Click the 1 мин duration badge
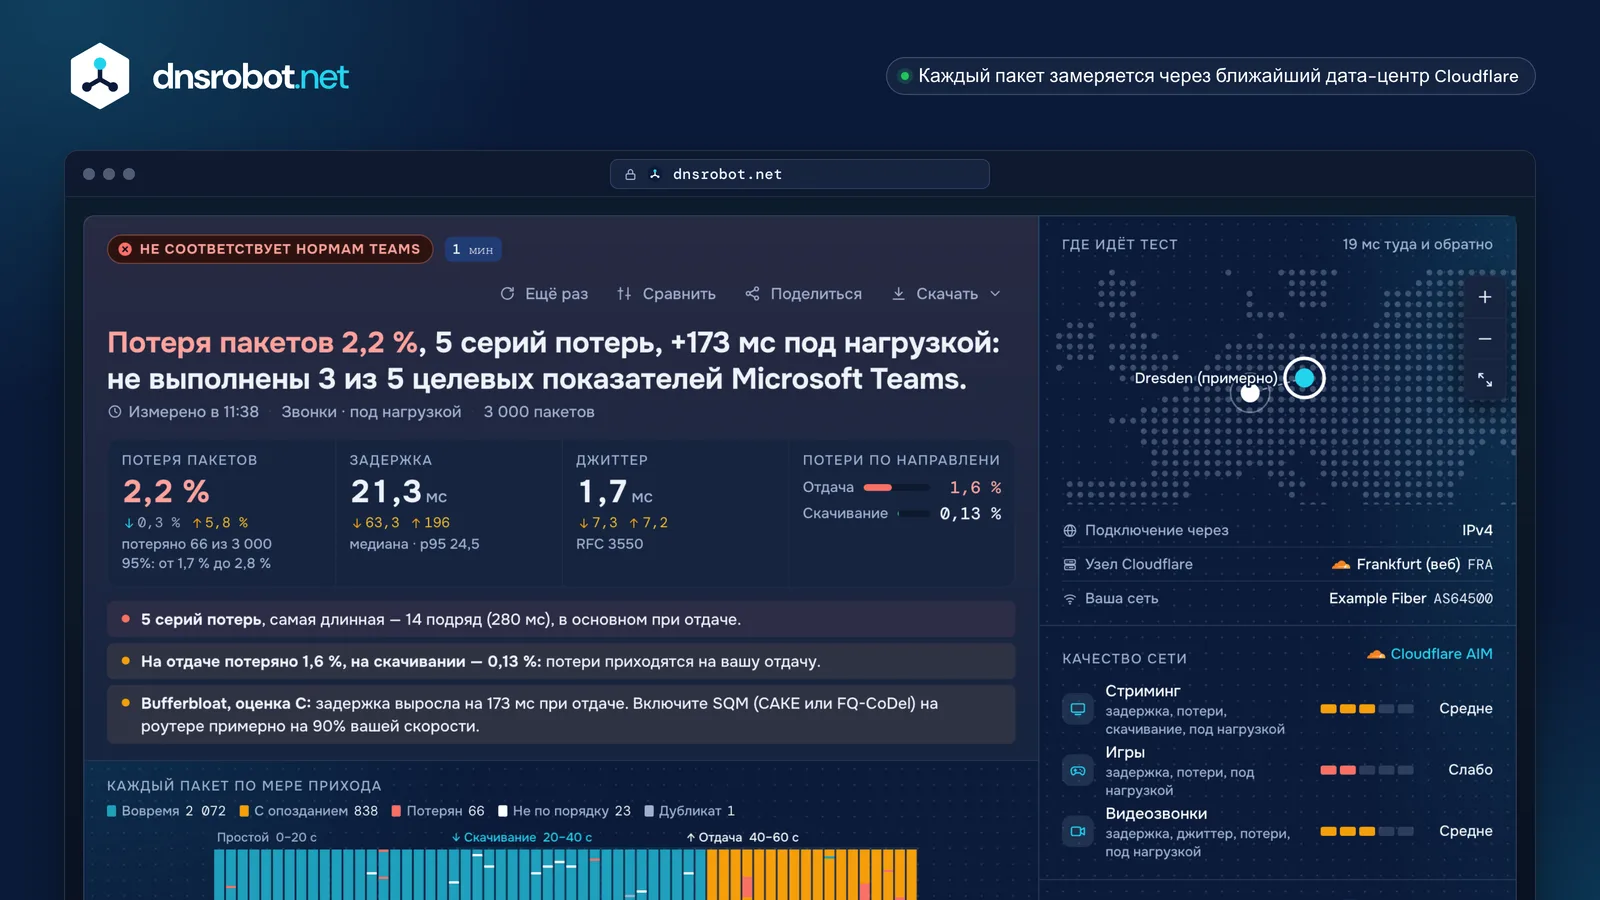The image size is (1600, 900). (473, 249)
